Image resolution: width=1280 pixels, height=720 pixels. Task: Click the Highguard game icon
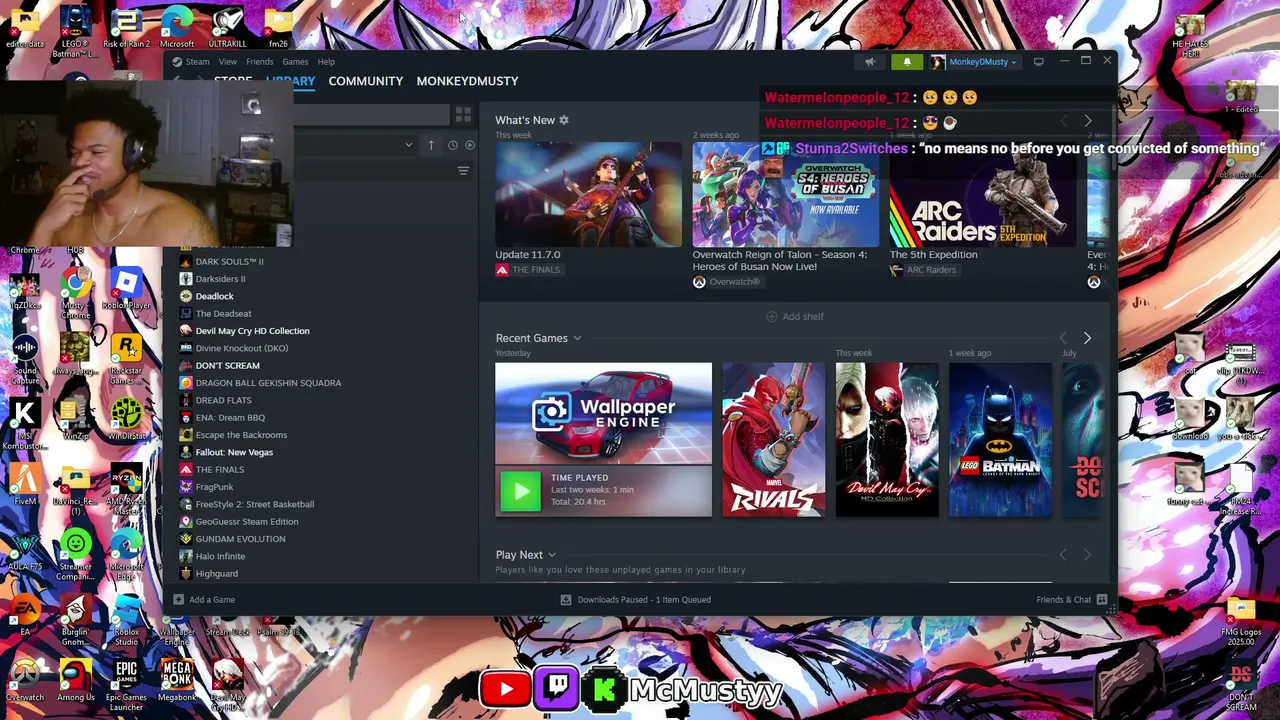coord(186,574)
